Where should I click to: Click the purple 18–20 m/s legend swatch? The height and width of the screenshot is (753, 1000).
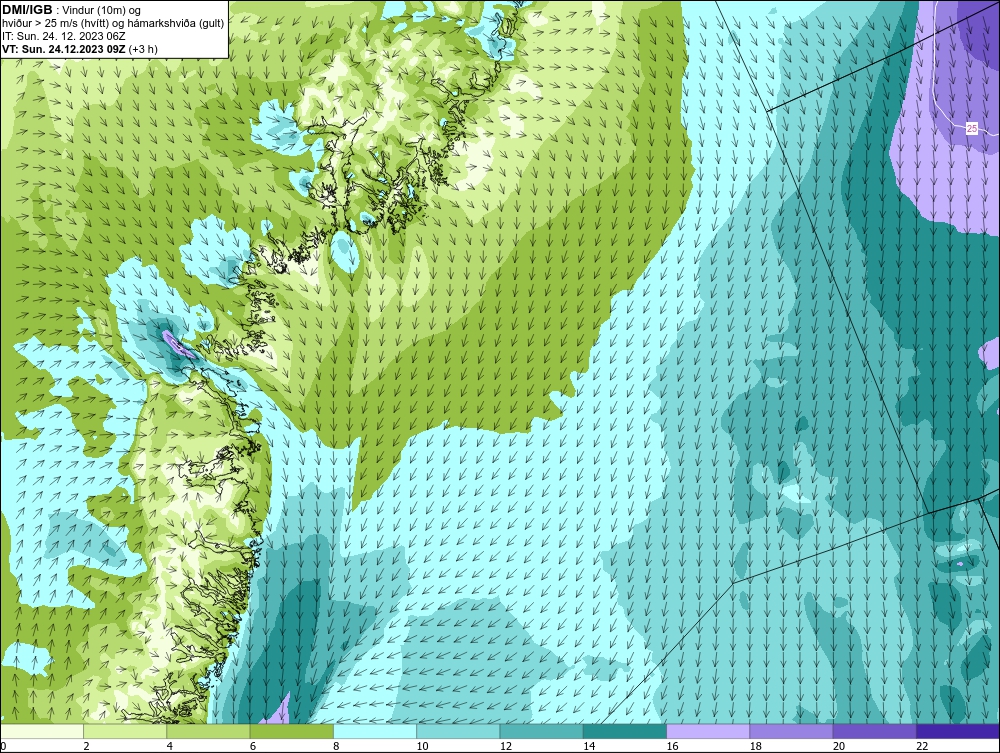click(791, 731)
